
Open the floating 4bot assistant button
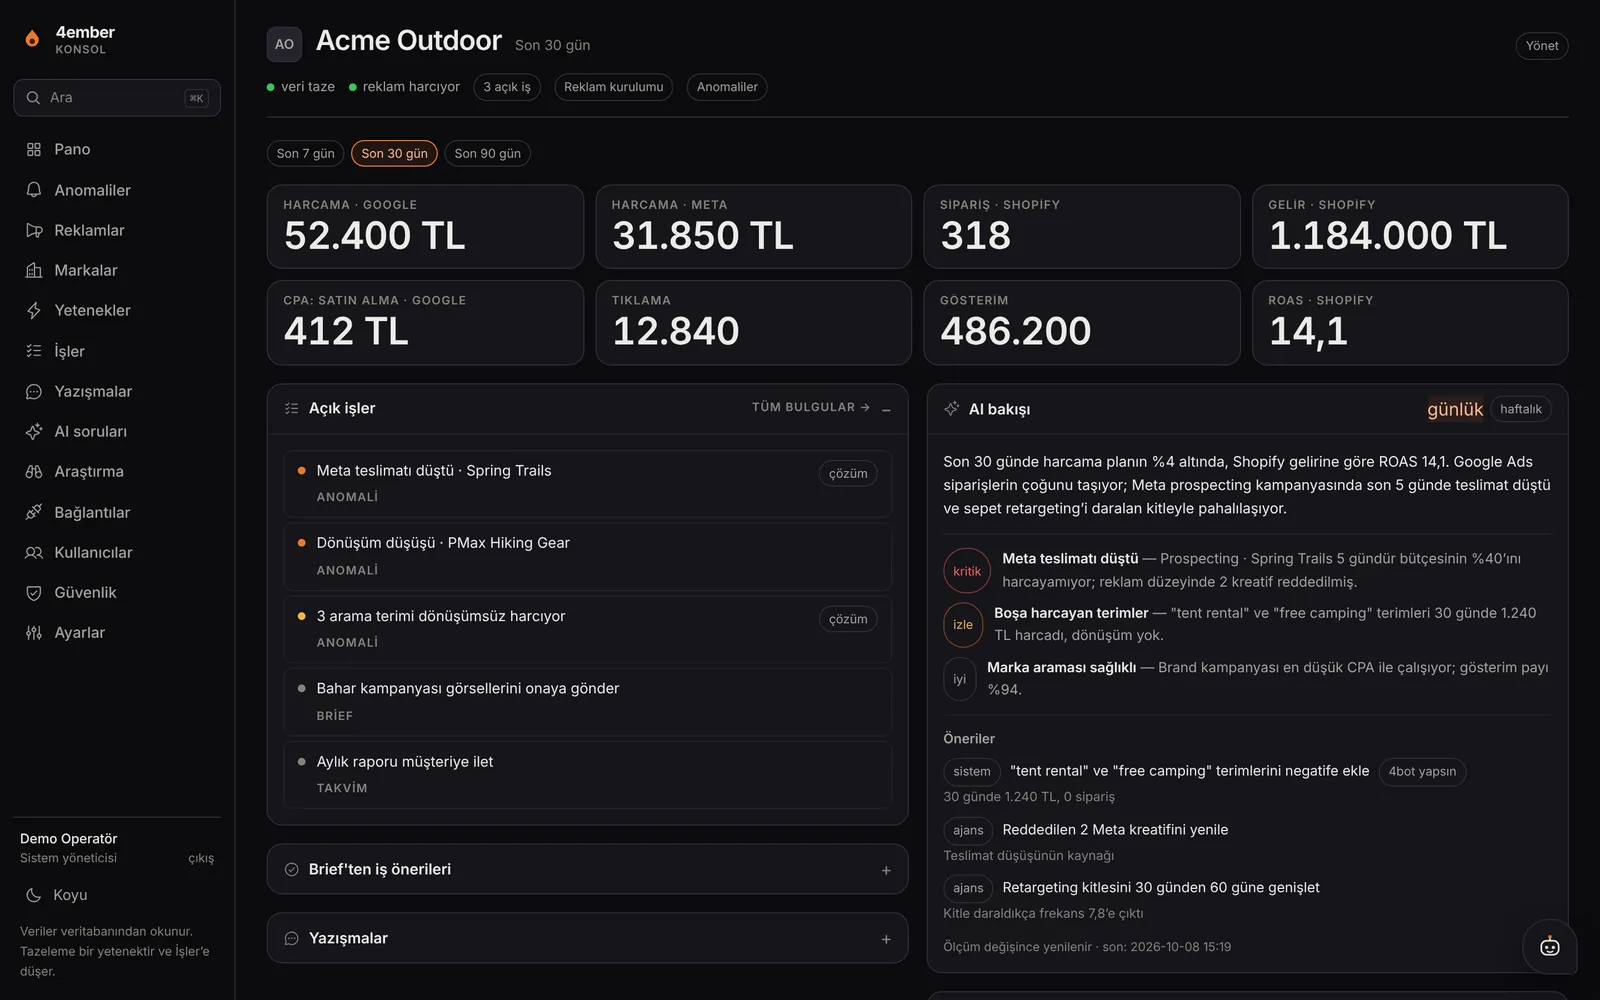pos(1549,946)
